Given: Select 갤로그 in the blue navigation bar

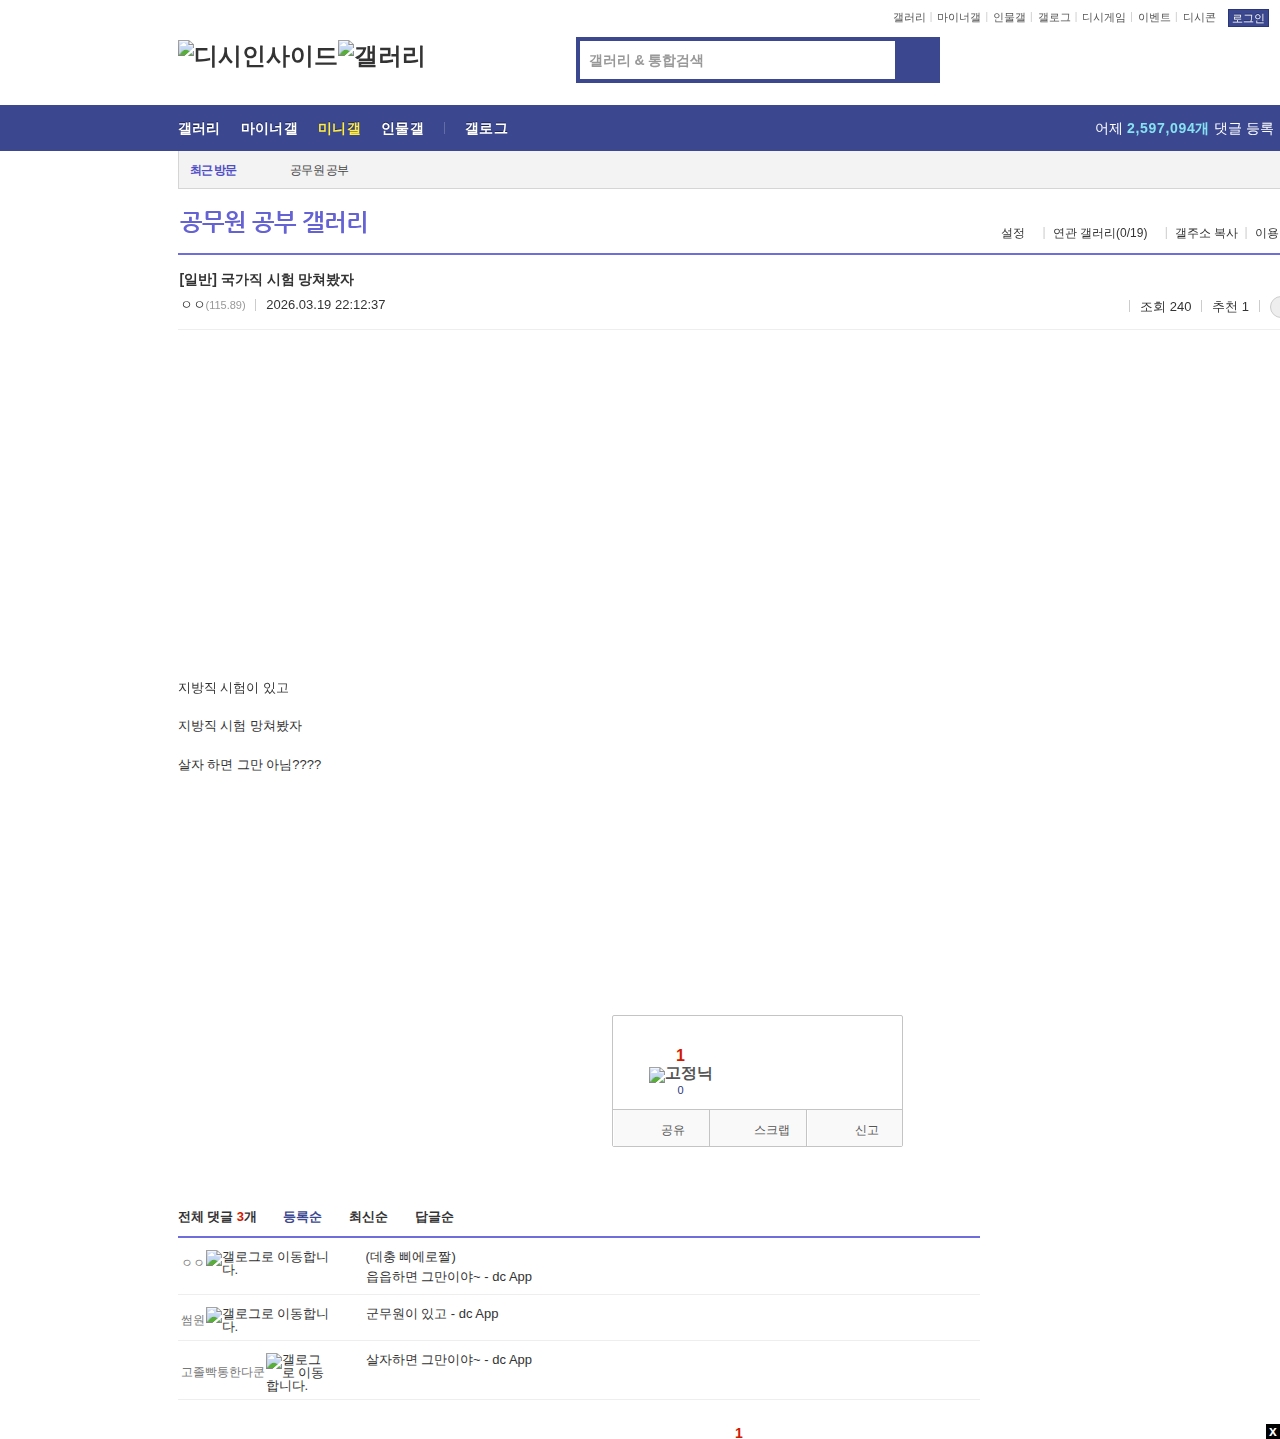Looking at the screenshot, I should (x=486, y=128).
